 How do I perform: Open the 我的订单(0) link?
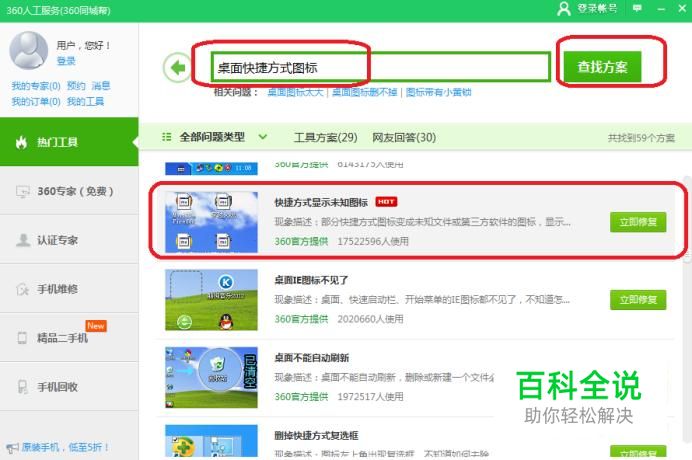click(36, 102)
